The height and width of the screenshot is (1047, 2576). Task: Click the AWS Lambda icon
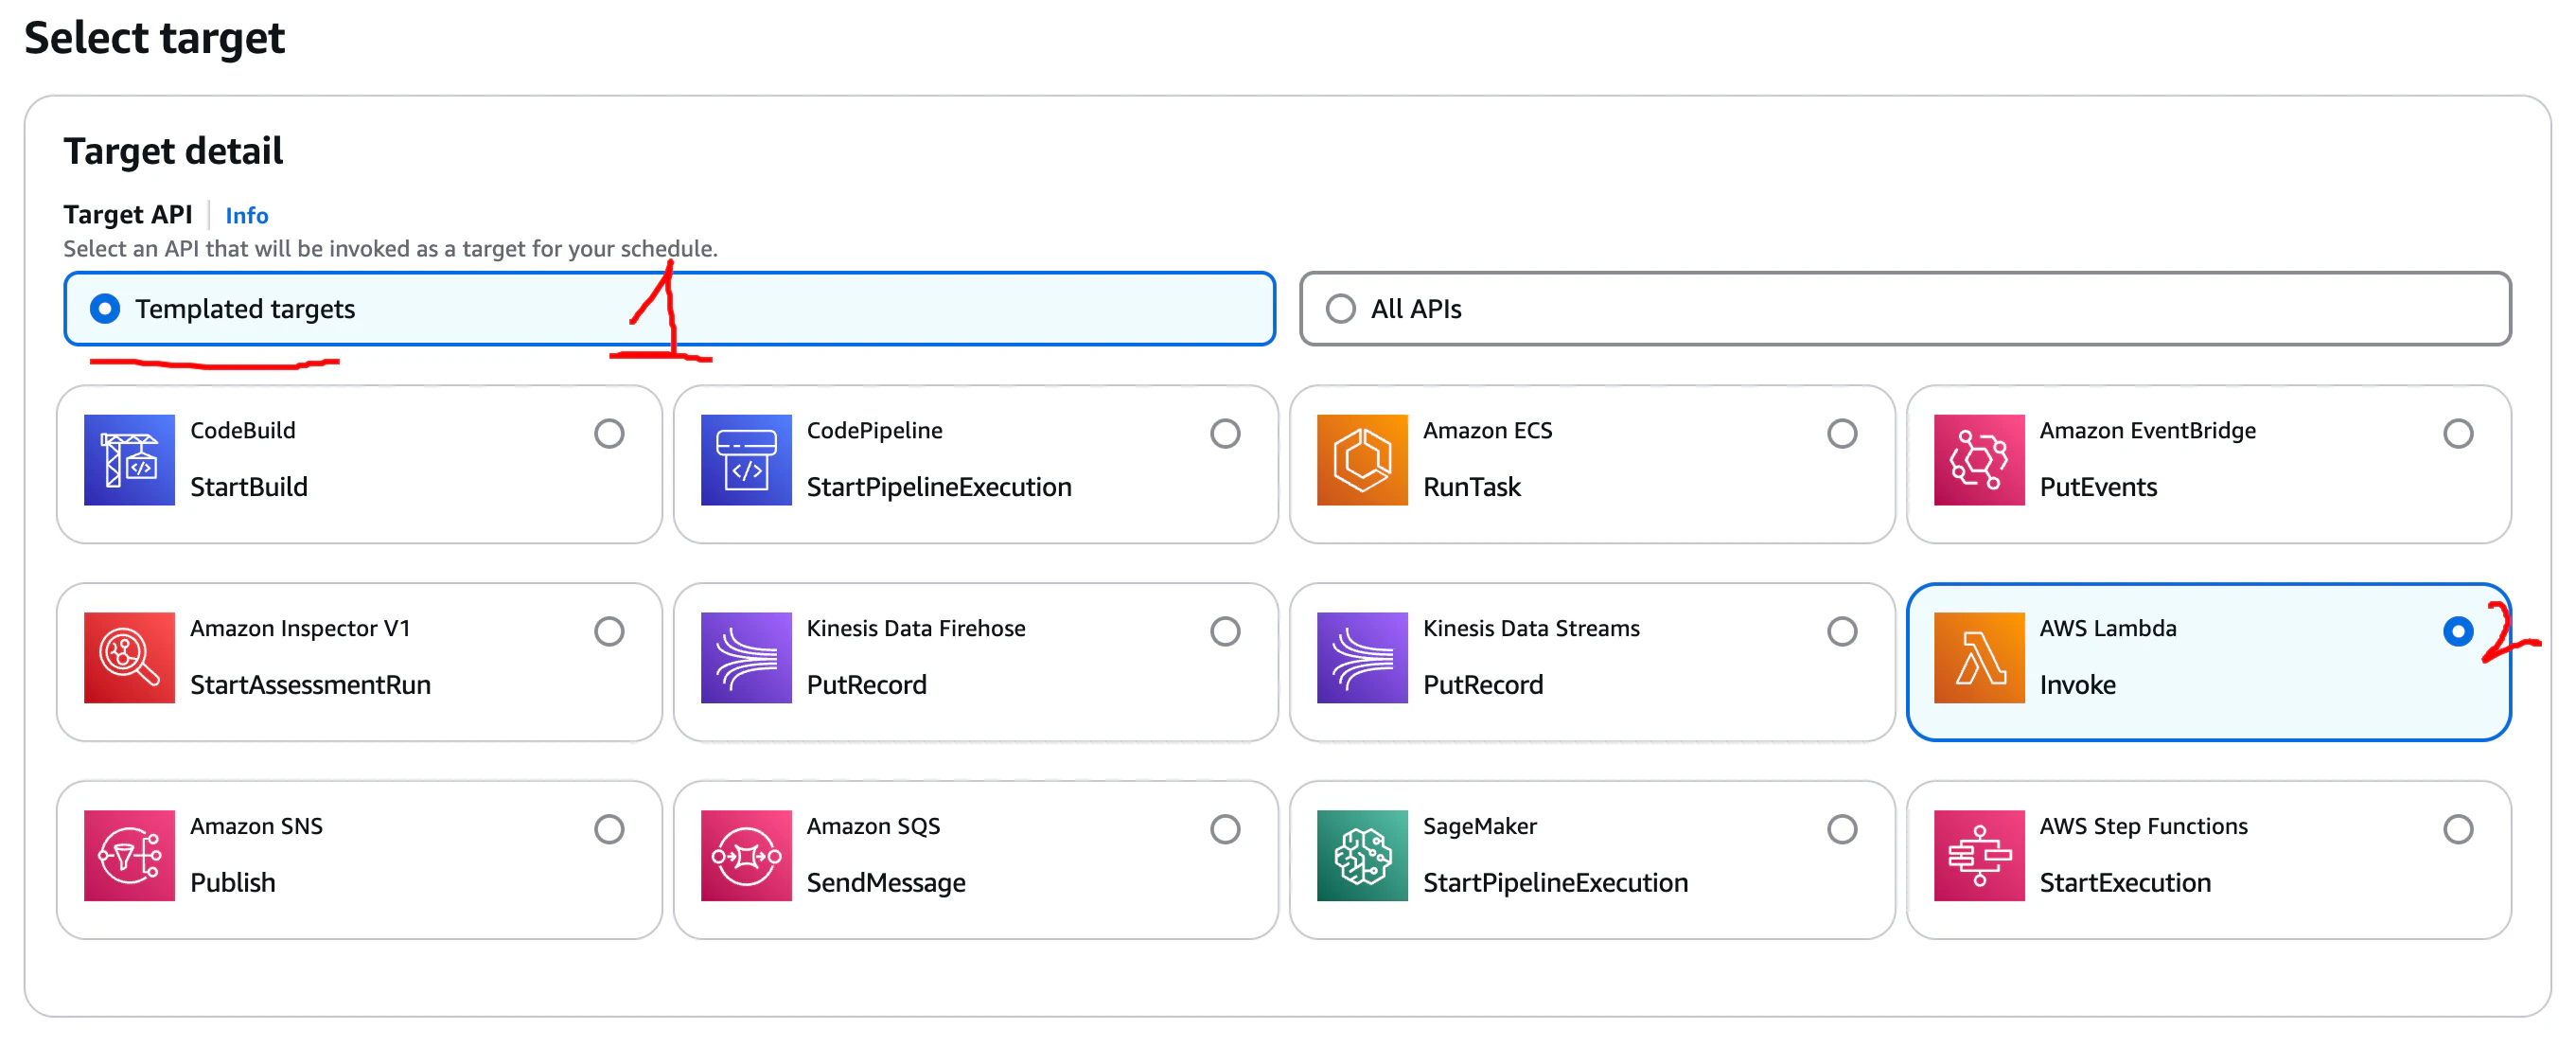1979,658
